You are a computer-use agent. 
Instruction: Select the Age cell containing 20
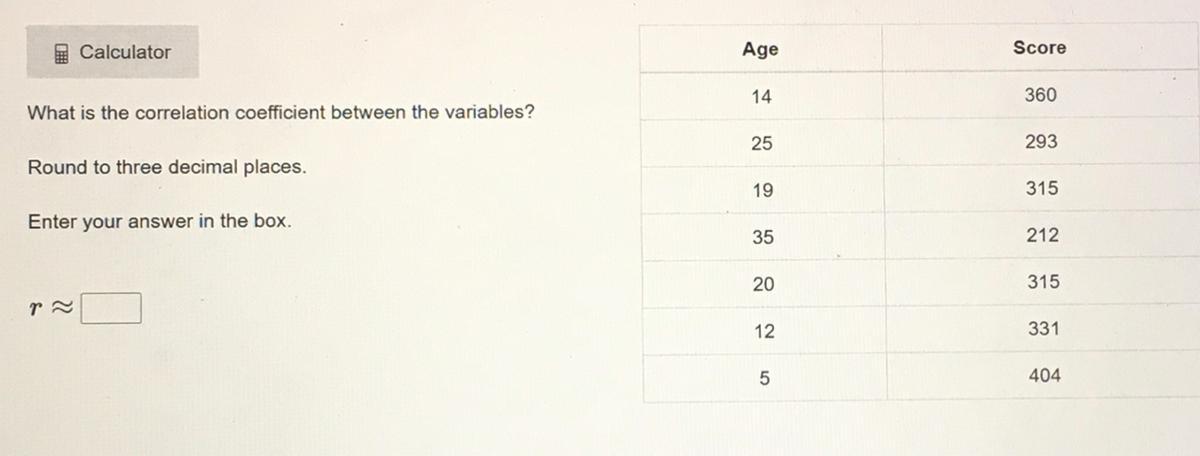(763, 285)
